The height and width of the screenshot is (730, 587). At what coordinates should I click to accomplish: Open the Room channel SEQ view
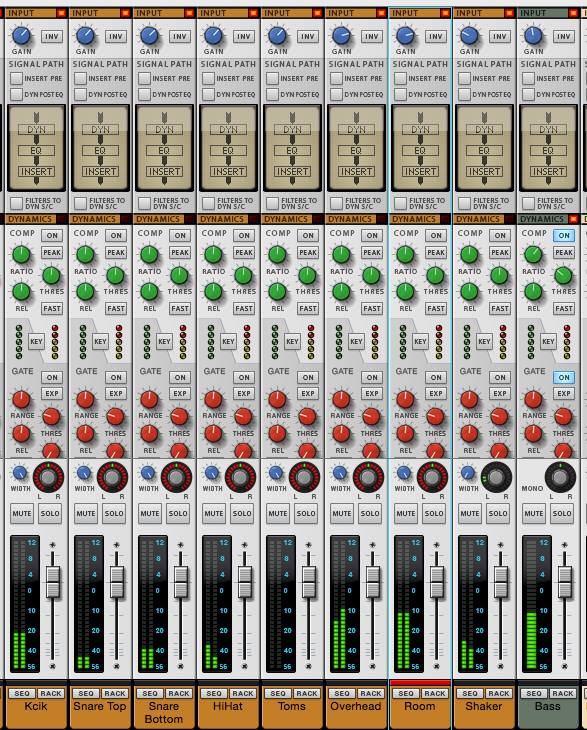(x=405, y=693)
